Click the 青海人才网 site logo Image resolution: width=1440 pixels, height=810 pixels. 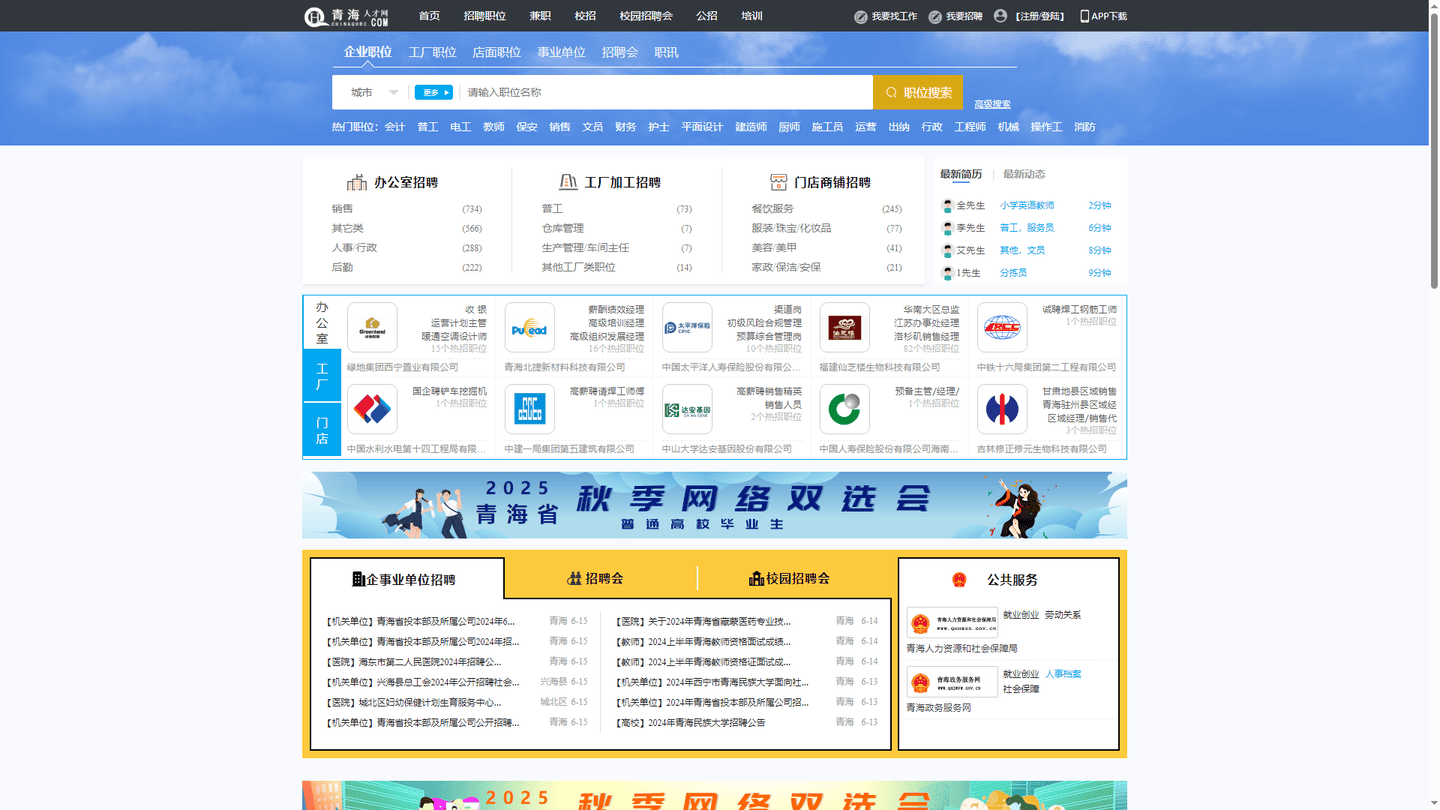347,16
